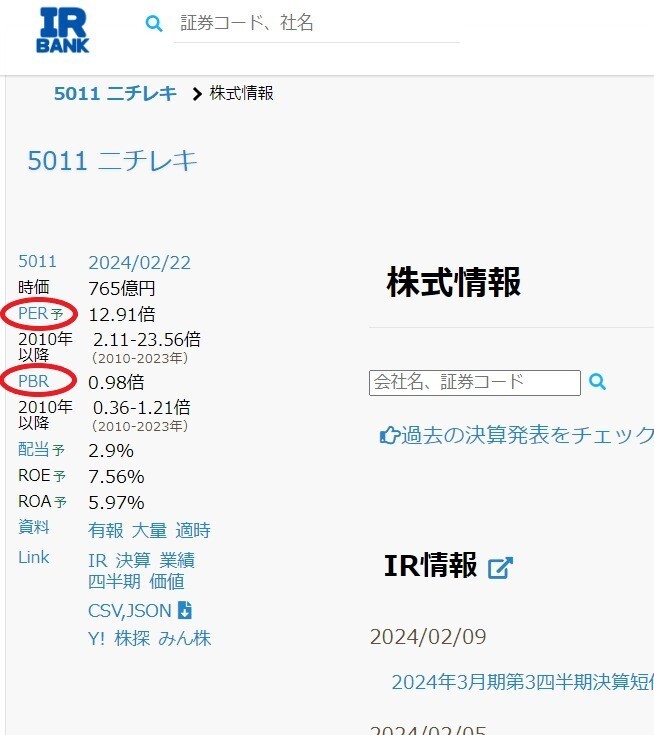Open the IR BANK logo home link
Viewport: 654px width, 735px height.
point(62,30)
